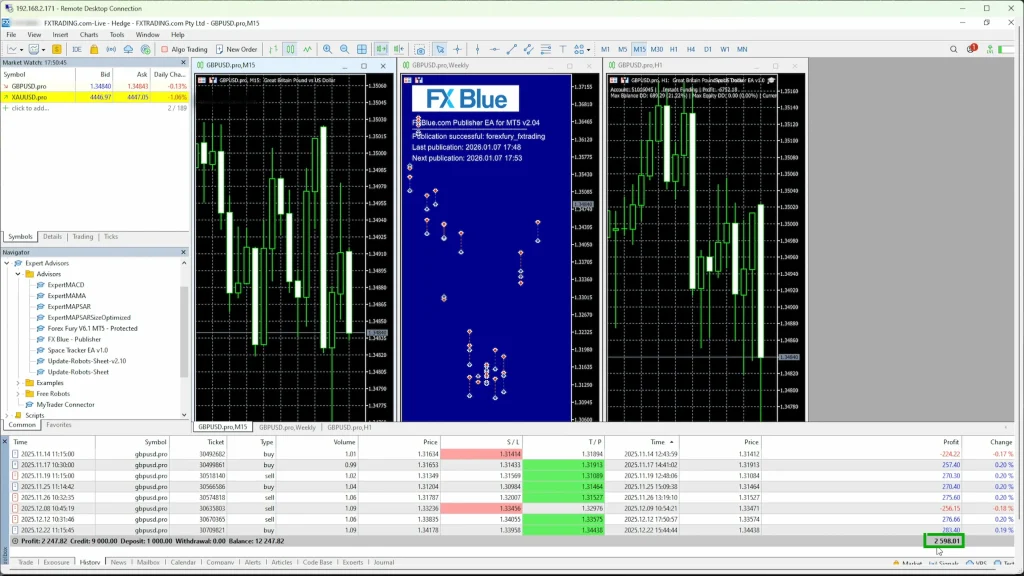This screenshot has height=576, width=1024.
Task: Open the MetaEditor IDE icon
Action: pyautogui.click(x=76, y=49)
